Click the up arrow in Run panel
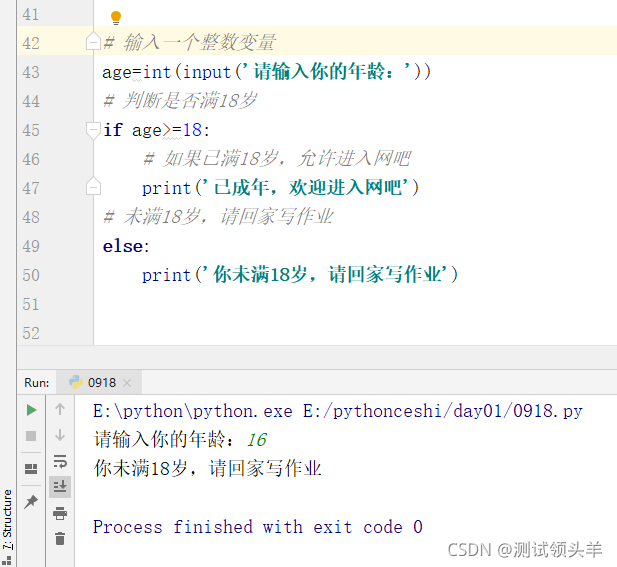The width and height of the screenshot is (617, 567). click(60, 410)
